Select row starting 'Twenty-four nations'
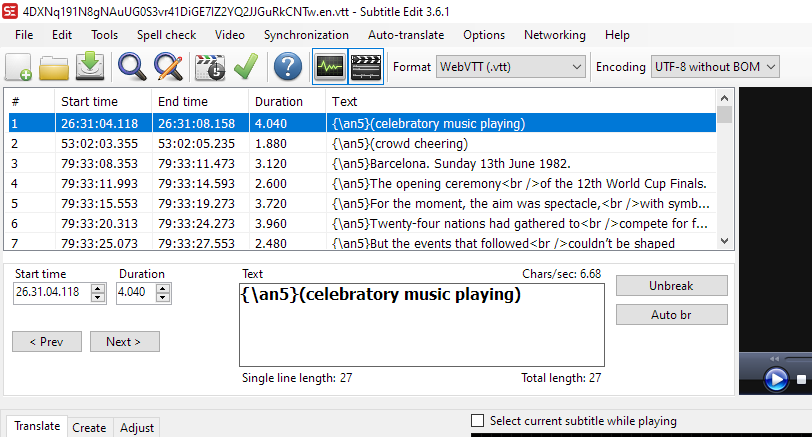The height and width of the screenshot is (437, 812). coord(362,223)
